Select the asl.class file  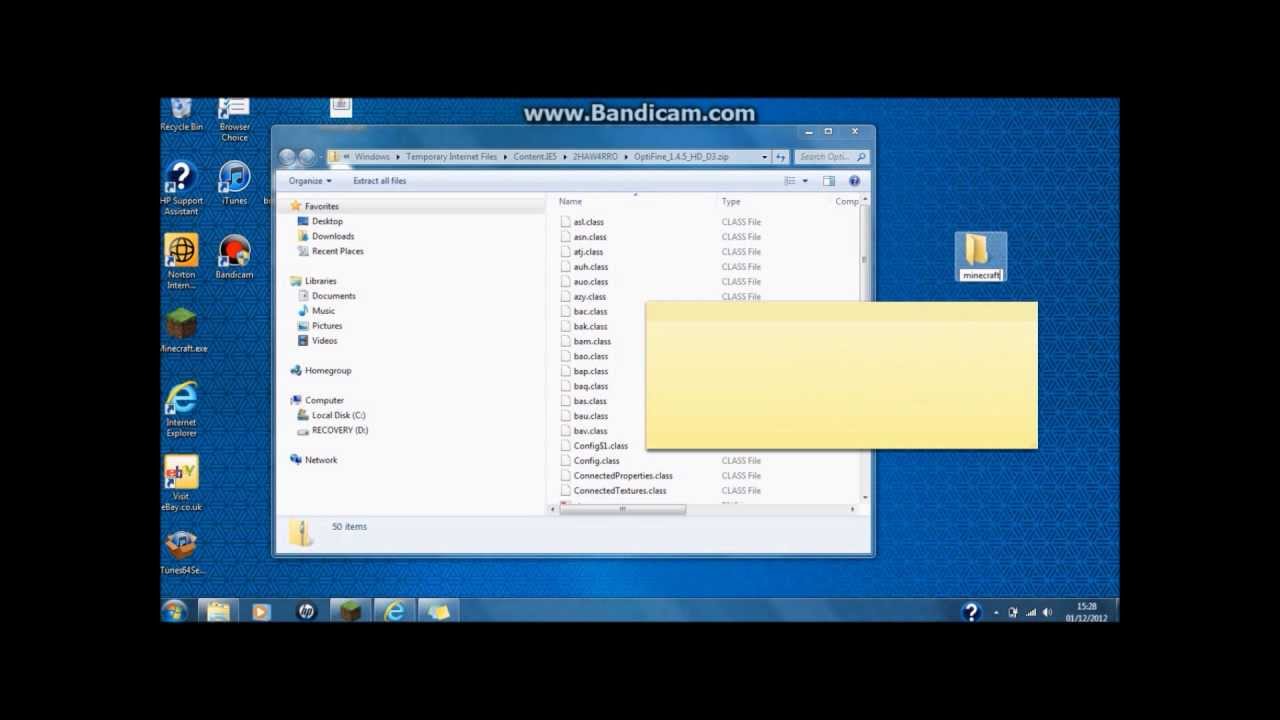click(588, 222)
